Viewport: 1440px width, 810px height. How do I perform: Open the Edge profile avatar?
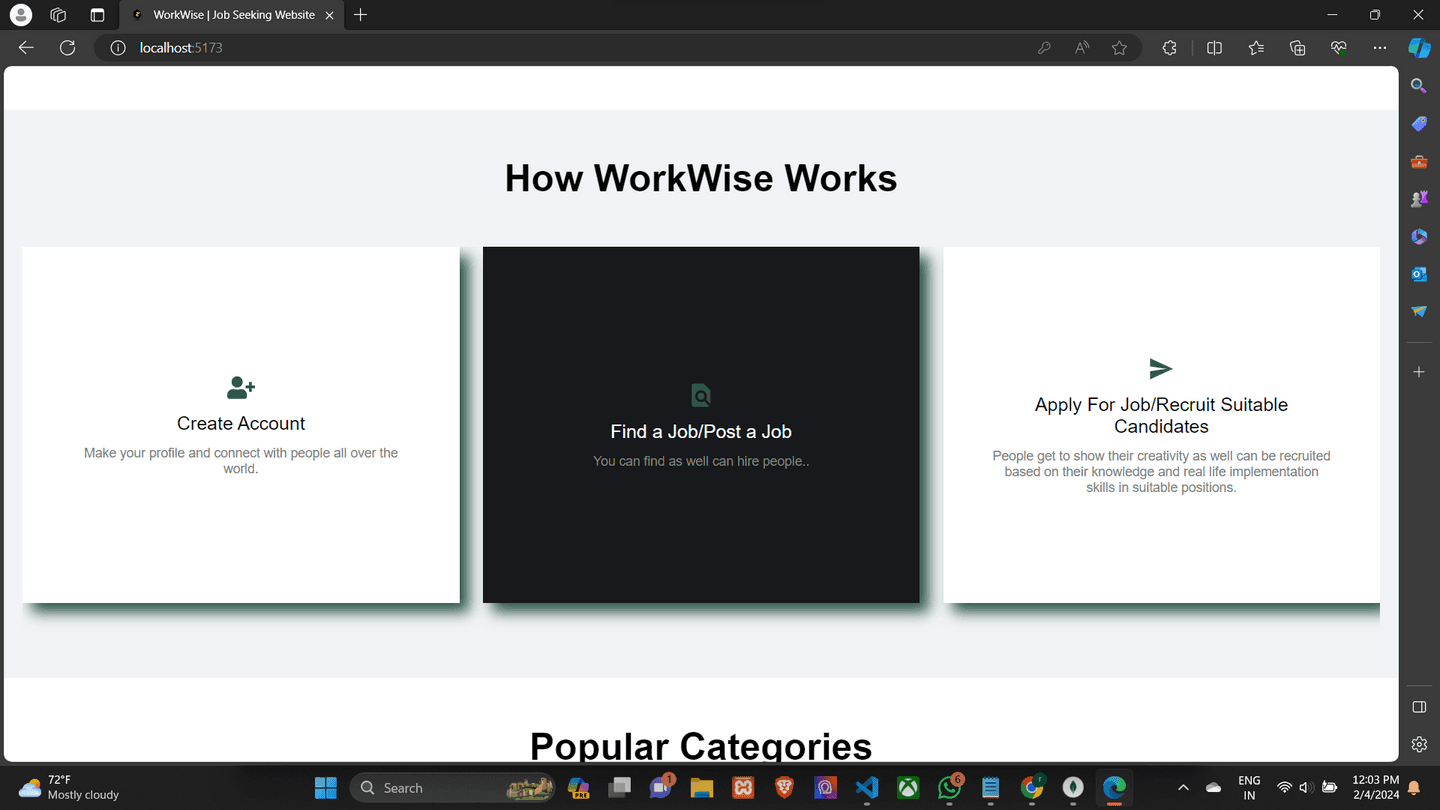(x=20, y=15)
